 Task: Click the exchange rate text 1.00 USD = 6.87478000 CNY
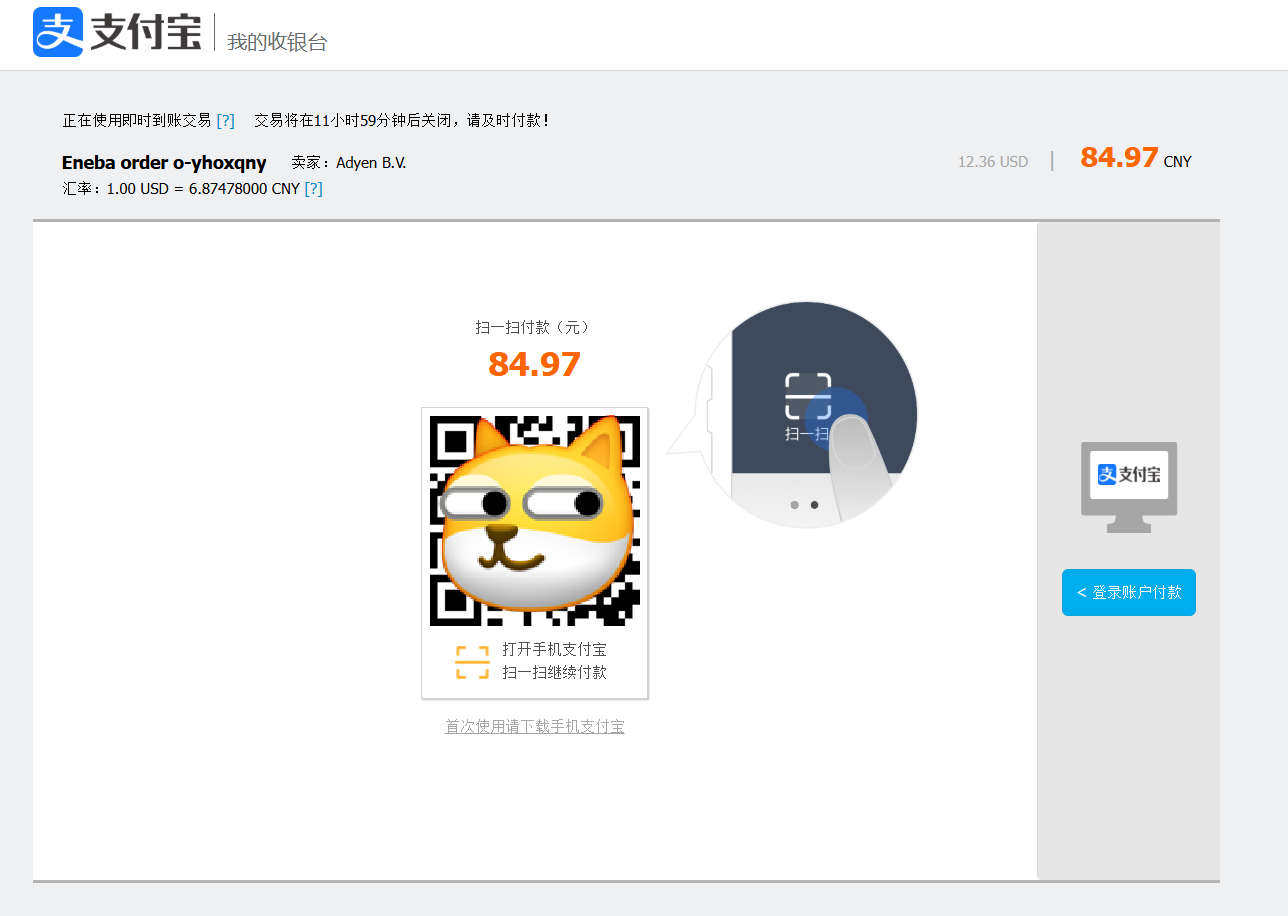pos(203,188)
